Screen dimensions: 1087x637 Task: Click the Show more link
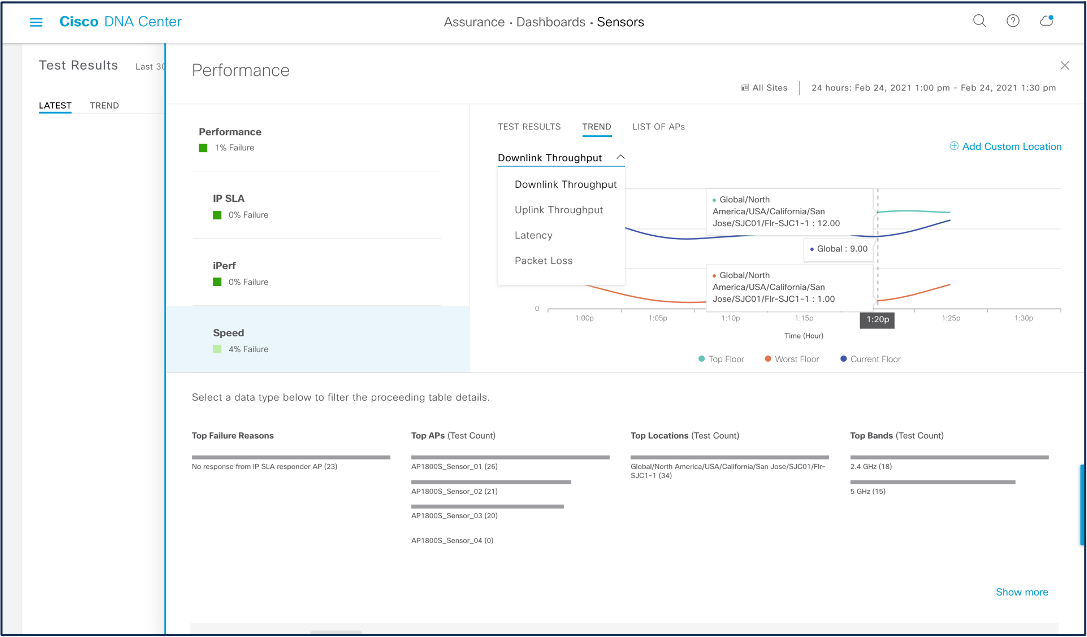1022,592
